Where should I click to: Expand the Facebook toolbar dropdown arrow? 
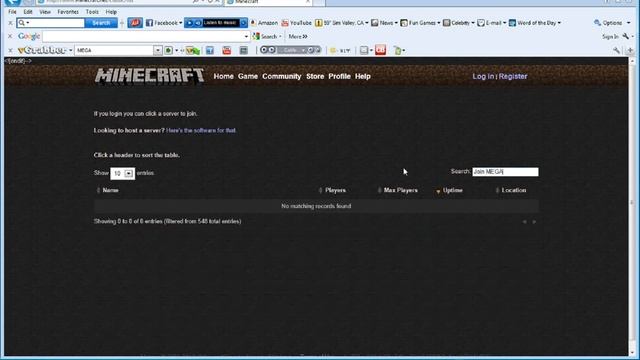180,23
